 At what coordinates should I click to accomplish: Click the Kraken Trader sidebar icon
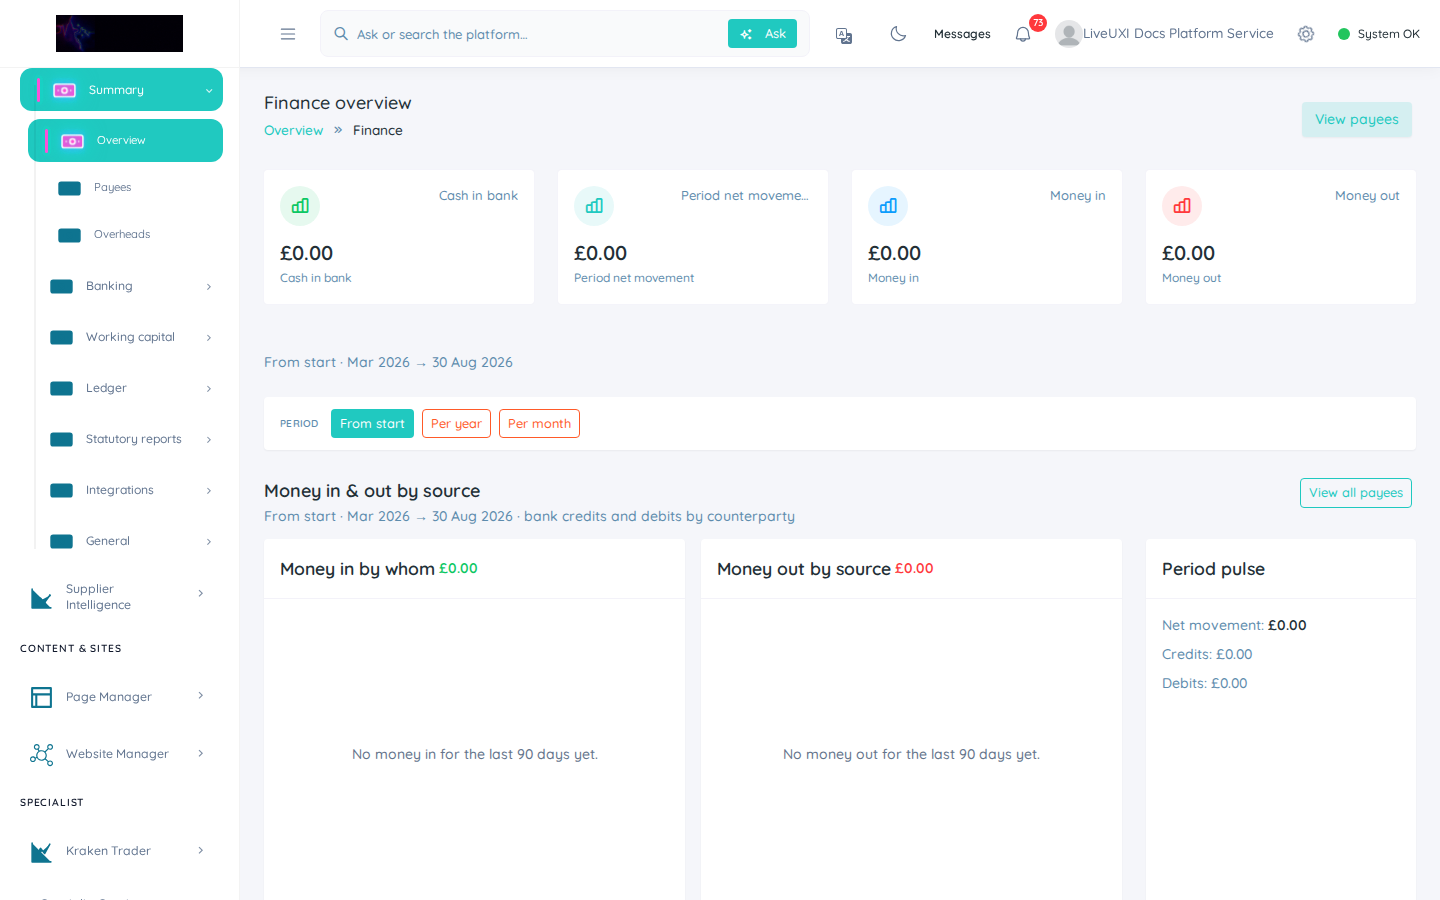[42, 851]
